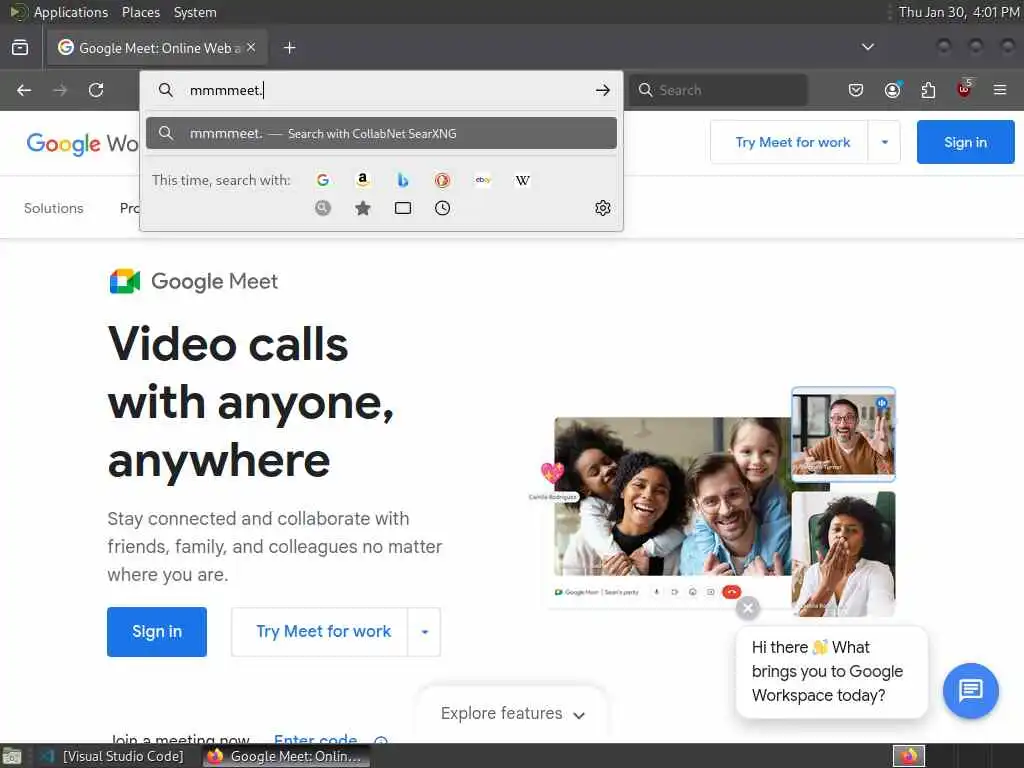Open the Places menu in top panel

point(140,12)
